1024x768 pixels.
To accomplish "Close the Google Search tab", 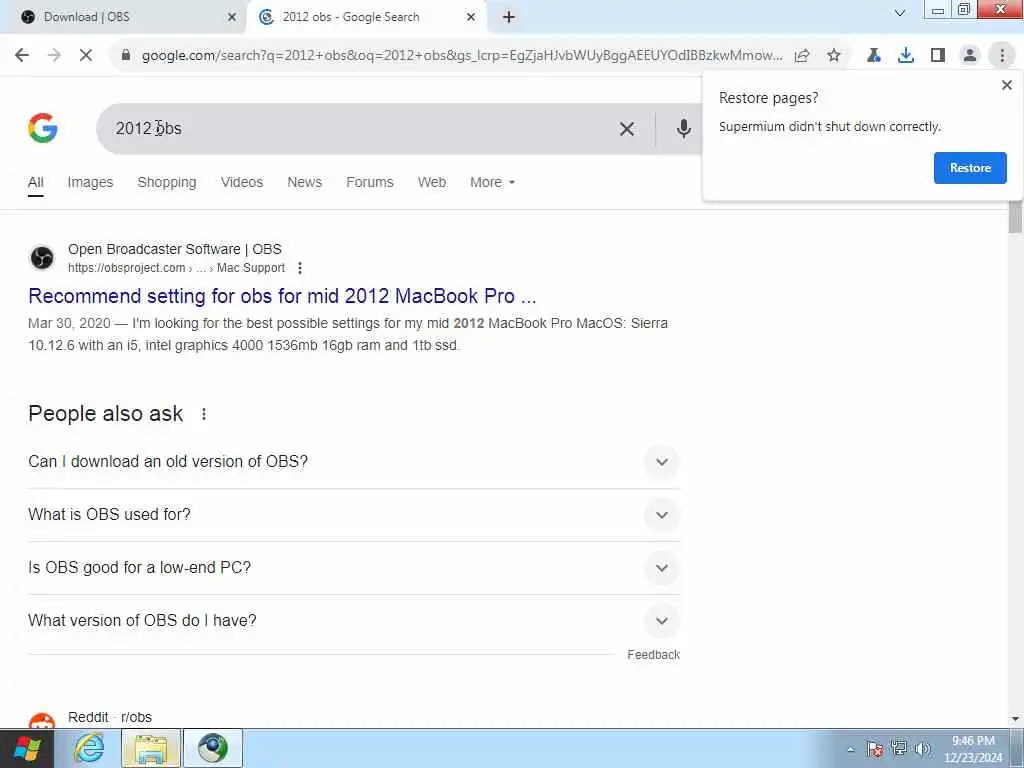I will tap(471, 18).
